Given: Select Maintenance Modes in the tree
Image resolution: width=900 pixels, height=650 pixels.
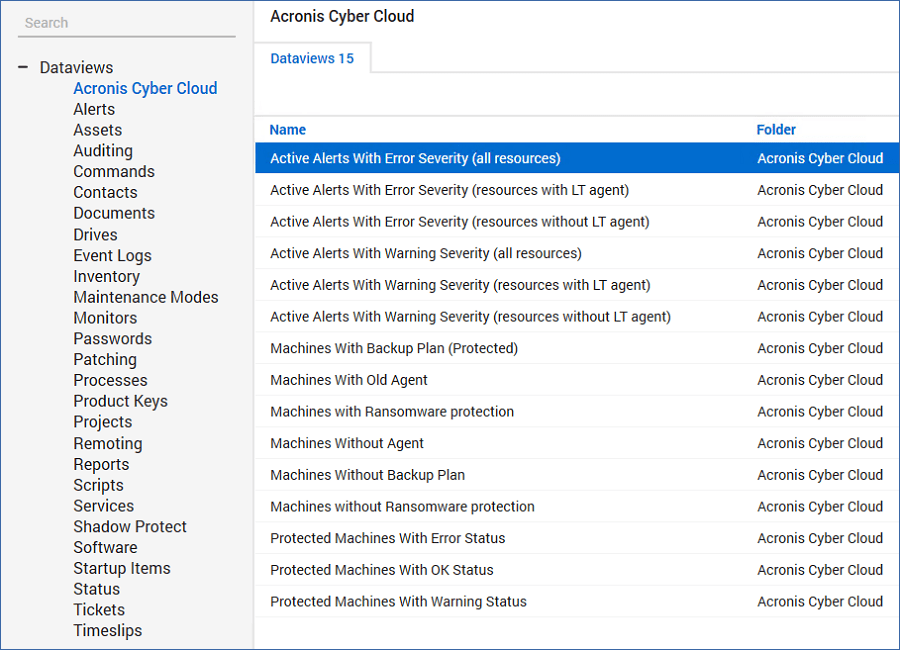Looking at the screenshot, I should 145,297.
